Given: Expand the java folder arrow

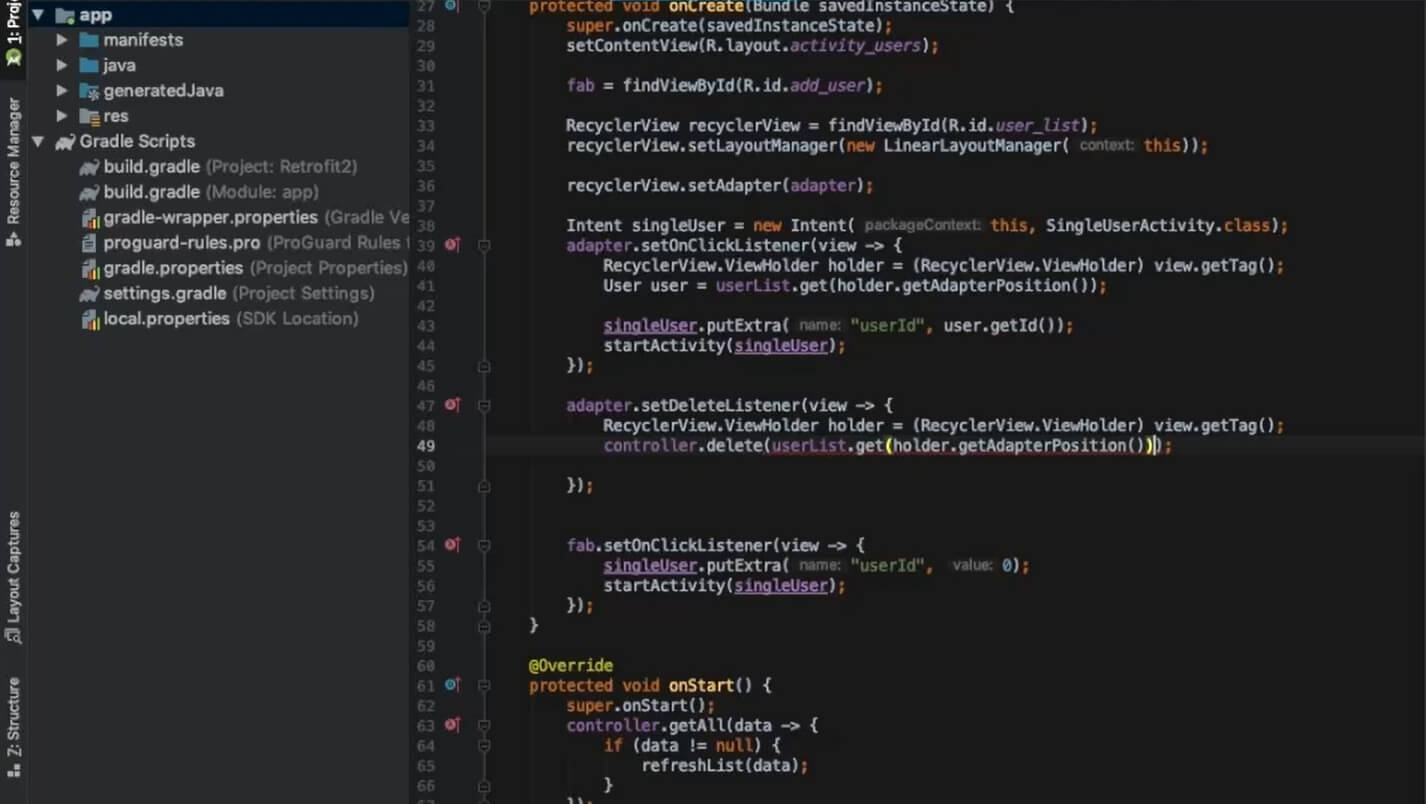Looking at the screenshot, I should click(62, 65).
